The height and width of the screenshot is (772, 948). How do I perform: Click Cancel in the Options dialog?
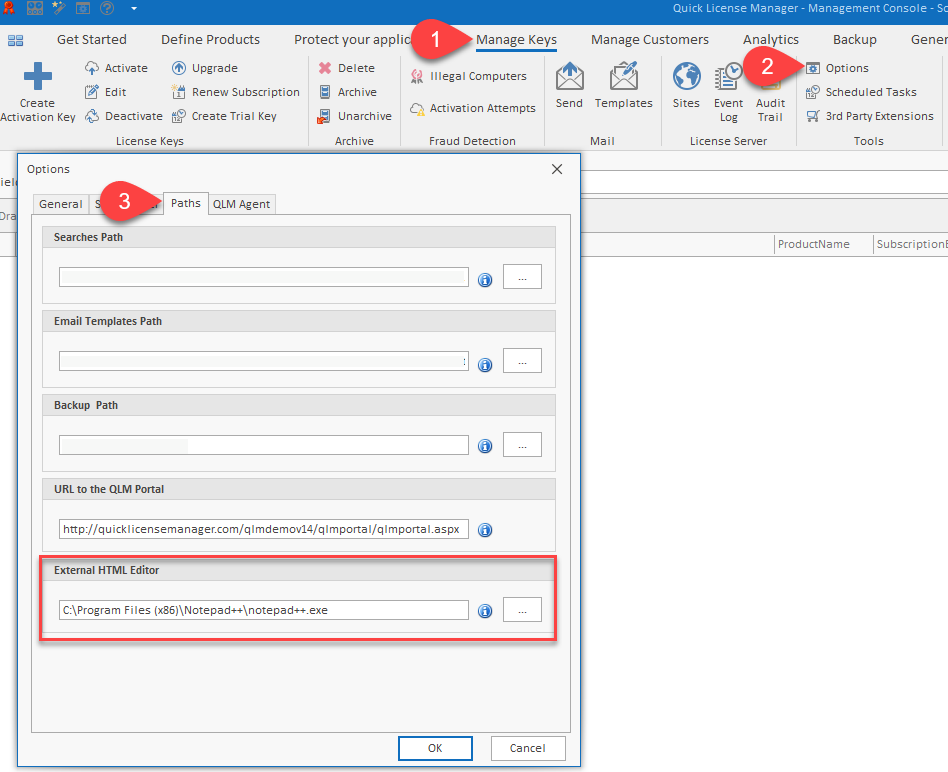coord(528,748)
